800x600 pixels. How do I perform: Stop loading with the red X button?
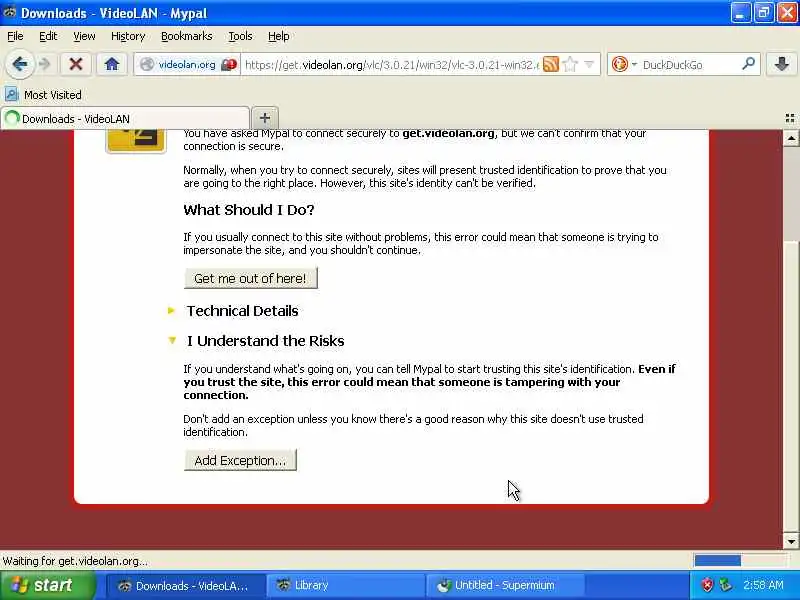pyautogui.click(x=76, y=64)
